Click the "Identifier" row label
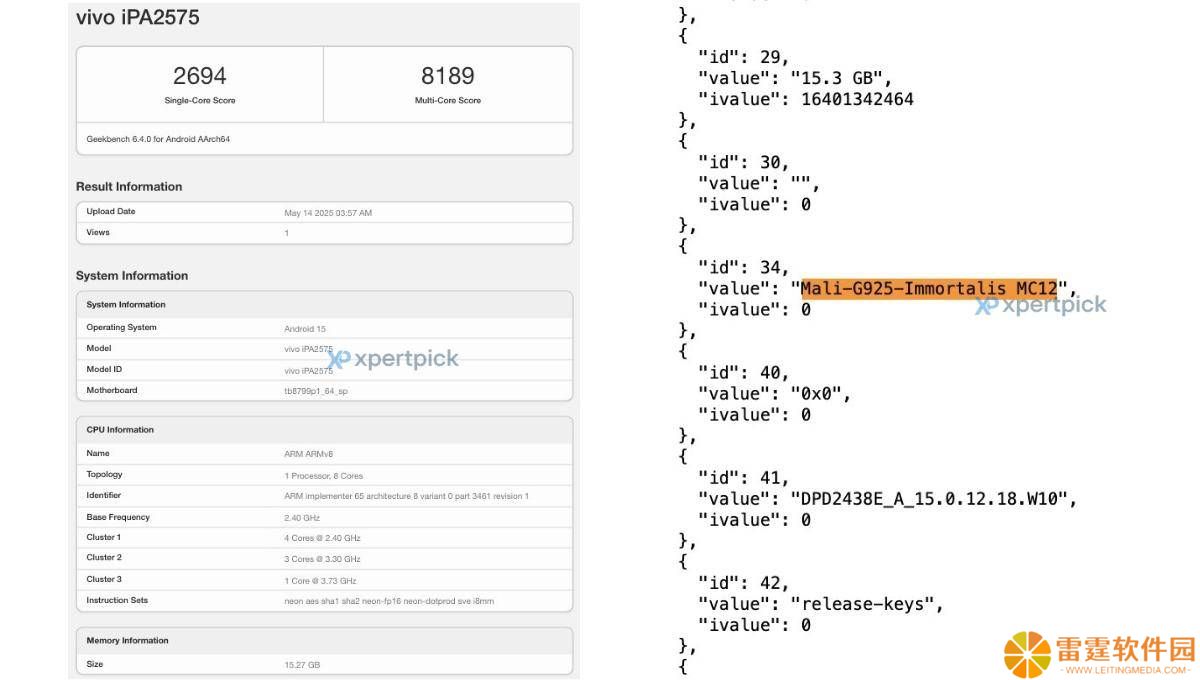The image size is (1200, 680). coord(104,496)
